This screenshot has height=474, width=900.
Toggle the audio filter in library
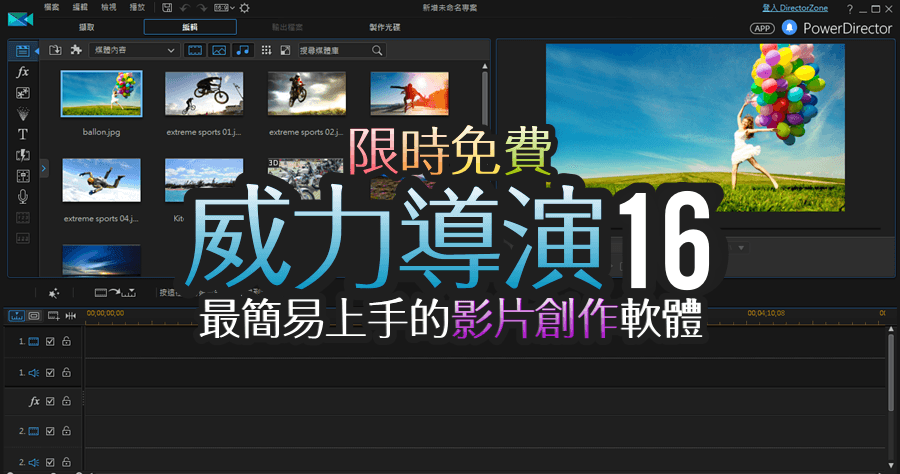tap(243, 50)
